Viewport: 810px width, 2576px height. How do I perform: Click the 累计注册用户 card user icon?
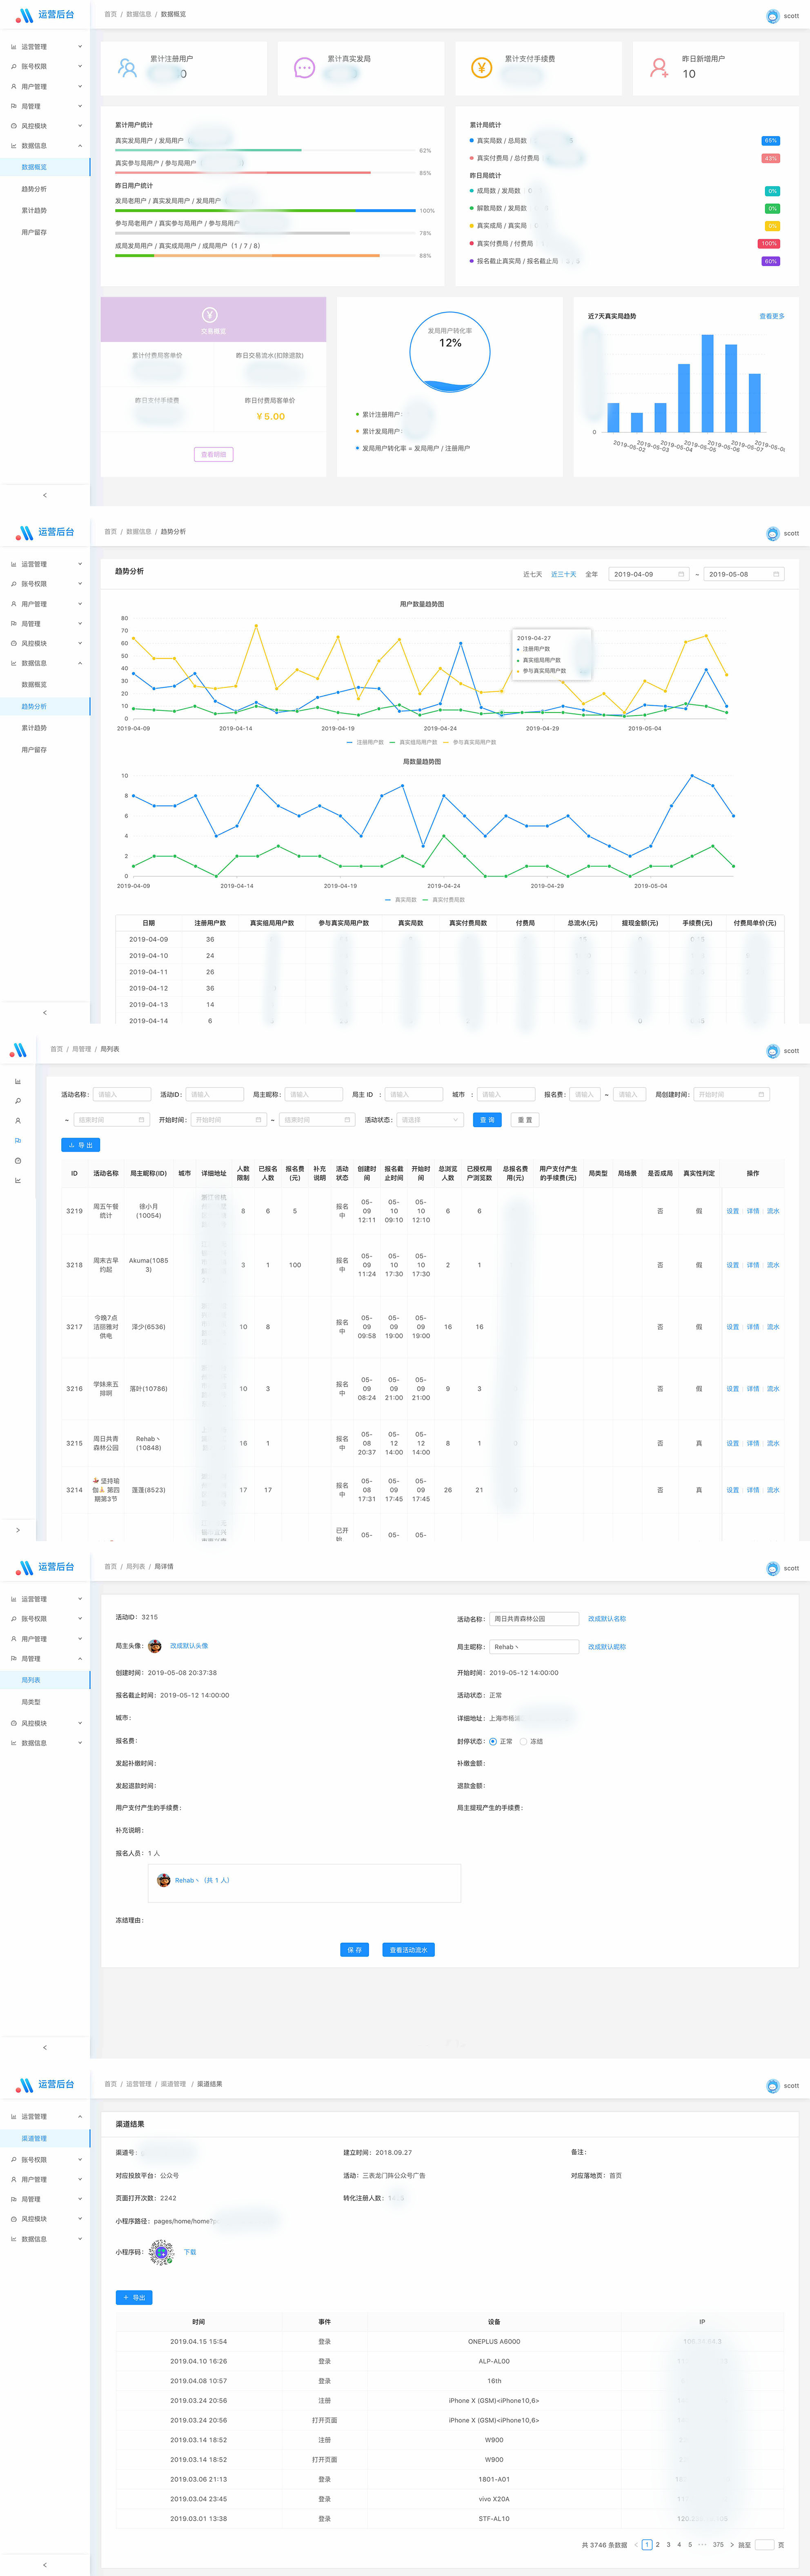click(127, 68)
